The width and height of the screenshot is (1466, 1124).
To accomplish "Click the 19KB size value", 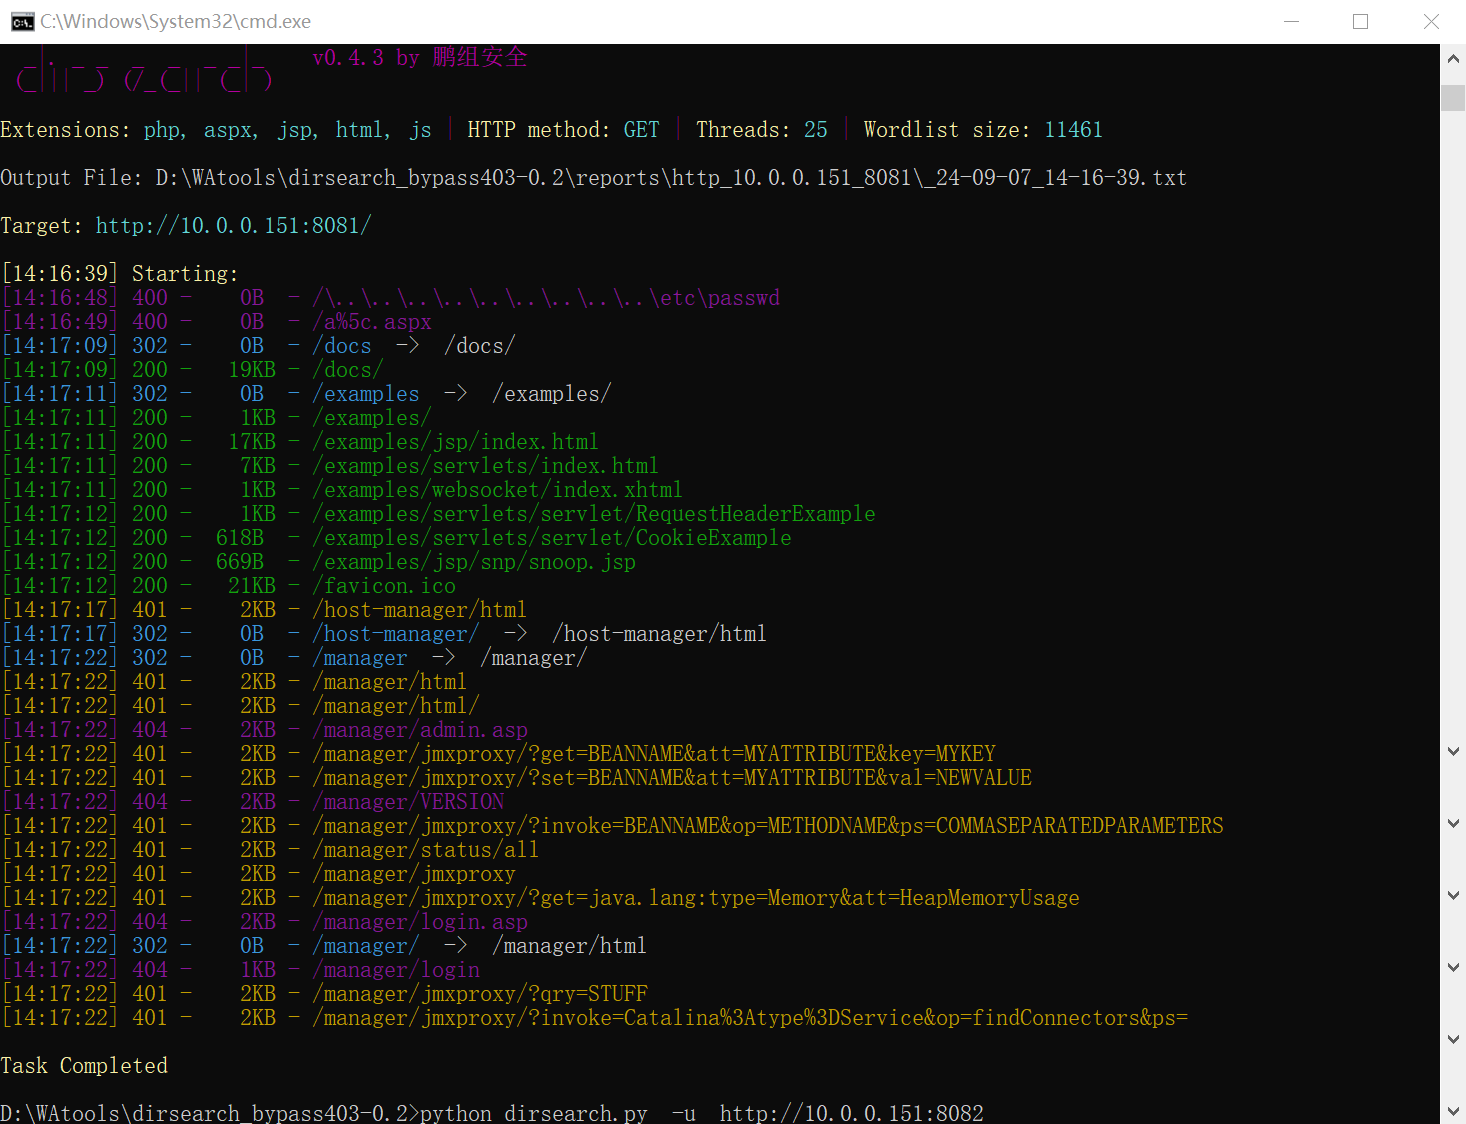I will pyautogui.click(x=252, y=370).
